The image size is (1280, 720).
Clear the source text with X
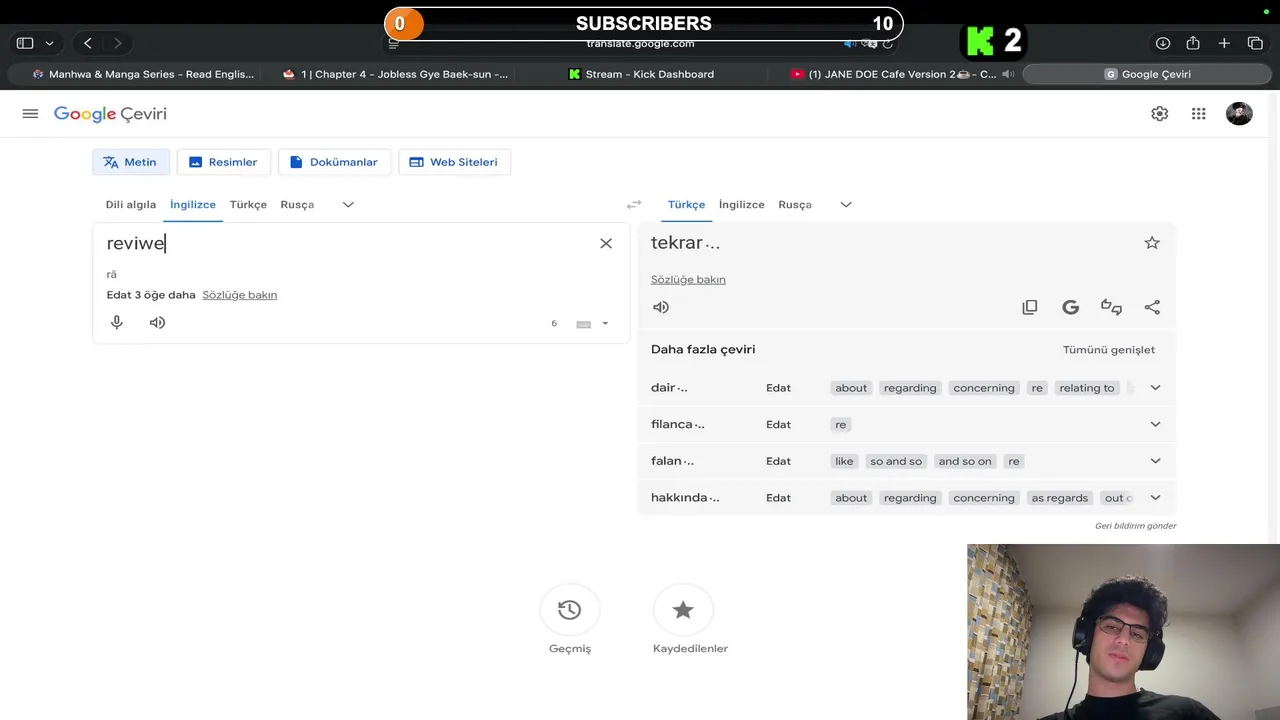tap(606, 243)
